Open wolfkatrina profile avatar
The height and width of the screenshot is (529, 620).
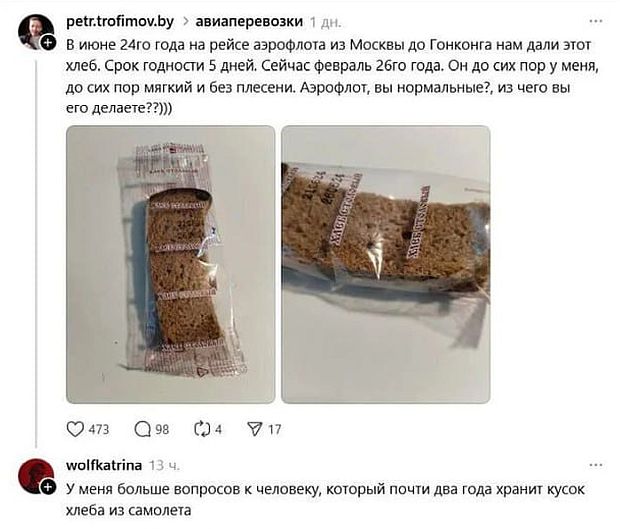click(x=36, y=476)
